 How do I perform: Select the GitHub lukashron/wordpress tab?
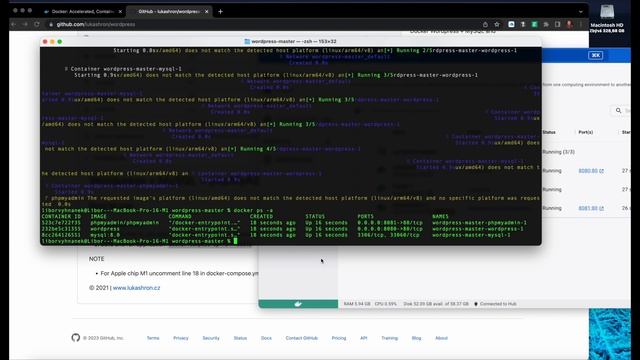[168, 11]
